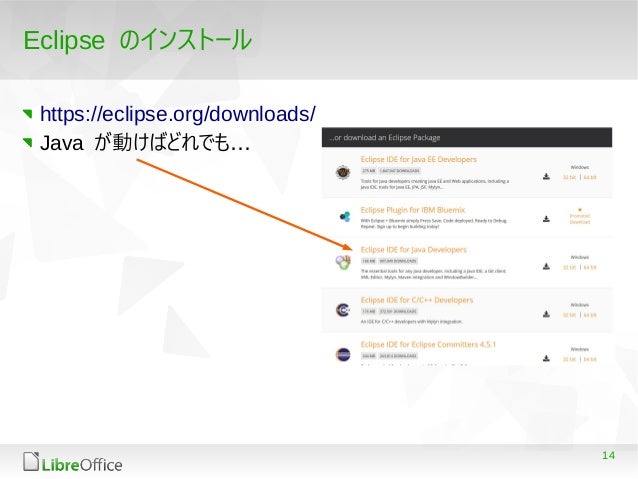Screen dimensions: 638x479
Task: Choose 32 bit for C/C++ Developers
Action: [x=569, y=315]
